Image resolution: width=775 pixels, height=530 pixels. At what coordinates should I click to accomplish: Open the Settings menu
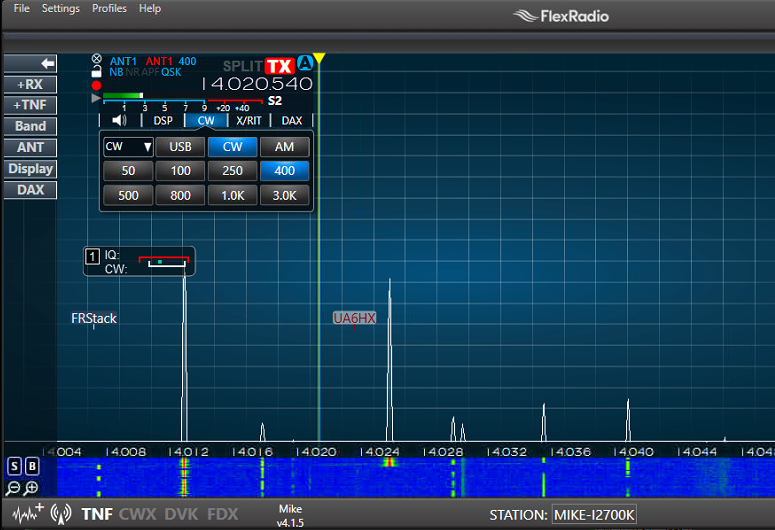coord(60,8)
